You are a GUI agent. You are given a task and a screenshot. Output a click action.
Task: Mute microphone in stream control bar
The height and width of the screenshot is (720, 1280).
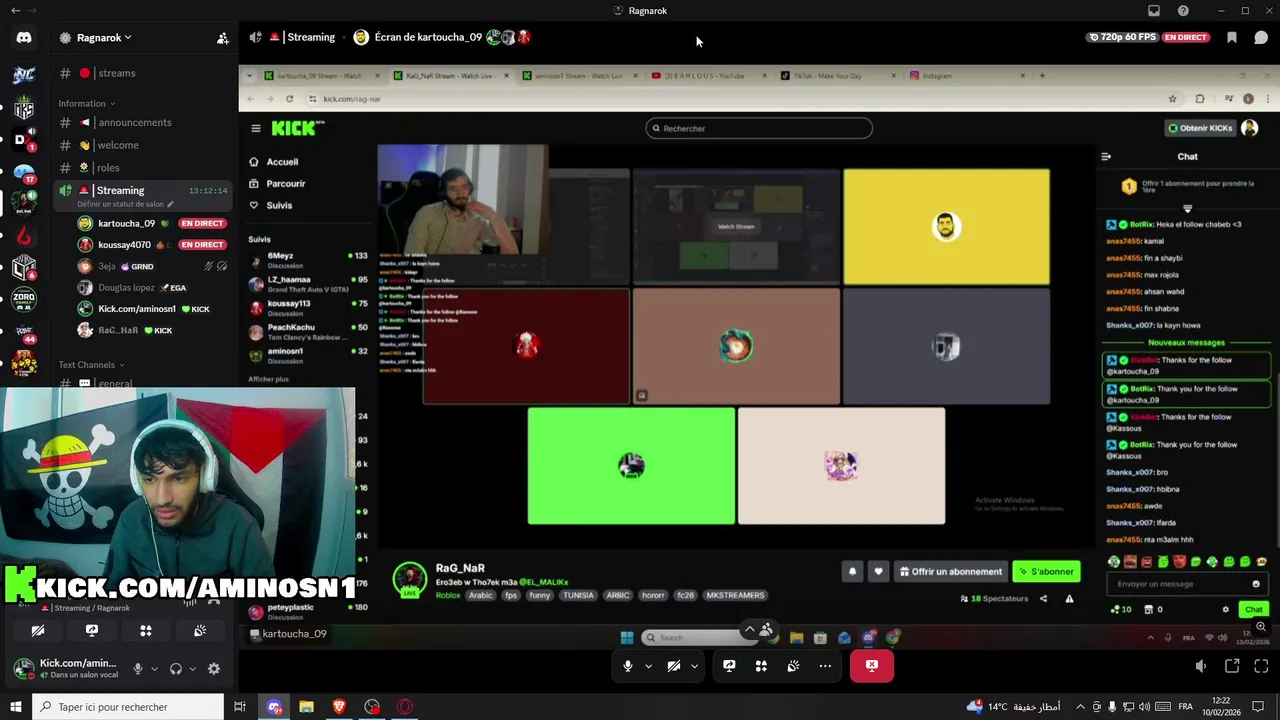(628, 666)
